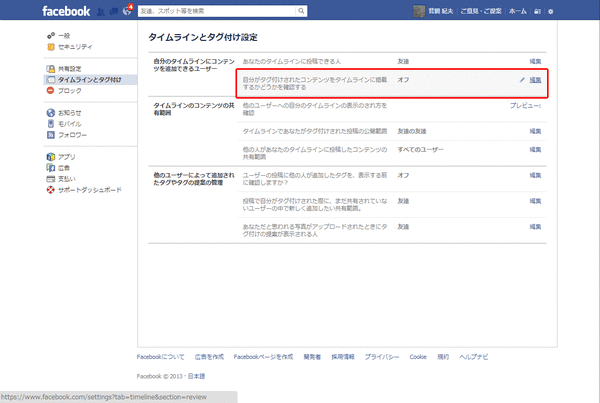Open 採用情報 footer link
600x403 pixels.
pyautogui.click(x=343, y=357)
